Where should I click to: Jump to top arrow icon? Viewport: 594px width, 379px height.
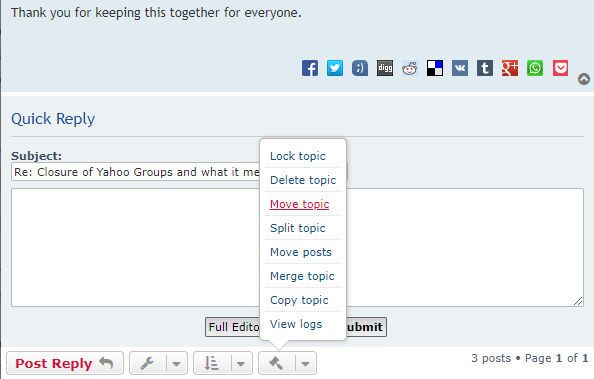584,79
